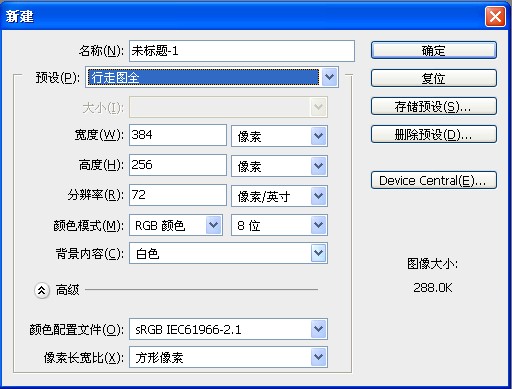Open 像素长宽比 dropdown 方形像素
The height and width of the screenshot is (389, 512).
[228, 357]
